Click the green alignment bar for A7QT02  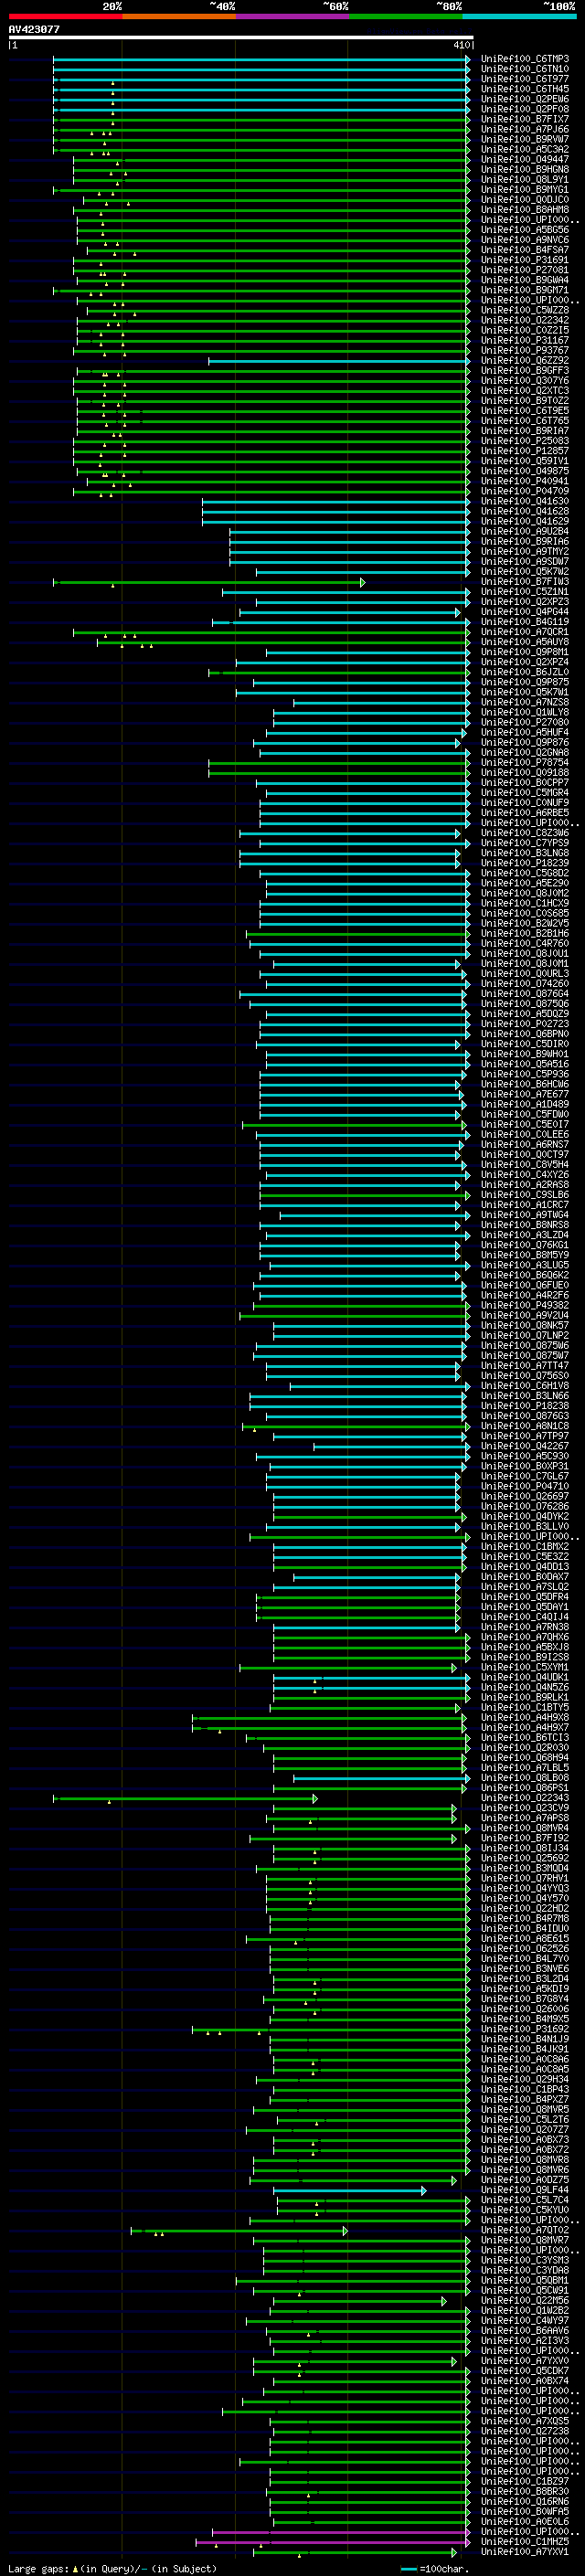click(240, 2231)
